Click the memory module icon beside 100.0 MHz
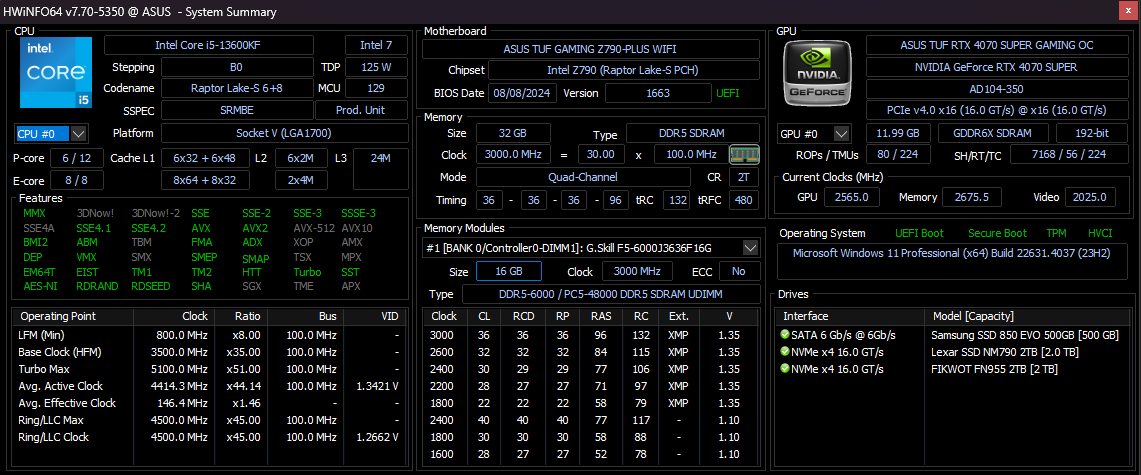This screenshot has height=475, width=1141. coord(744,154)
